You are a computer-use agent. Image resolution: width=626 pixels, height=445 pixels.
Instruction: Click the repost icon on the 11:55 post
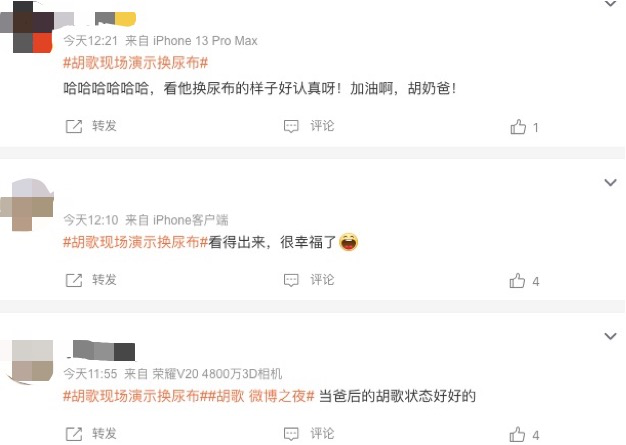pos(74,434)
